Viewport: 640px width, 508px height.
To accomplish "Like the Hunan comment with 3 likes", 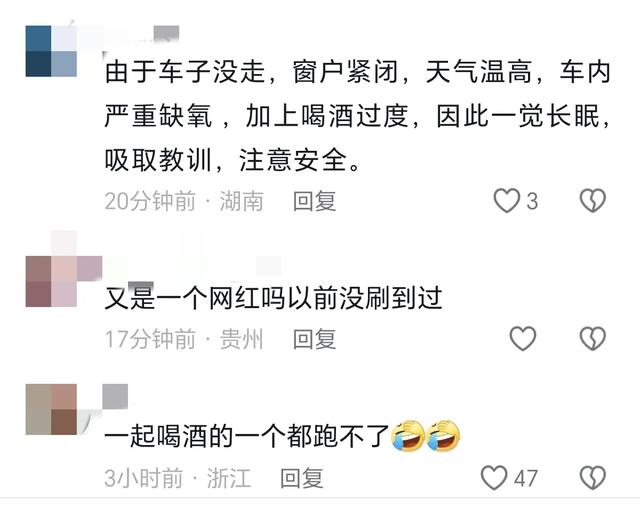I will pos(507,200).
